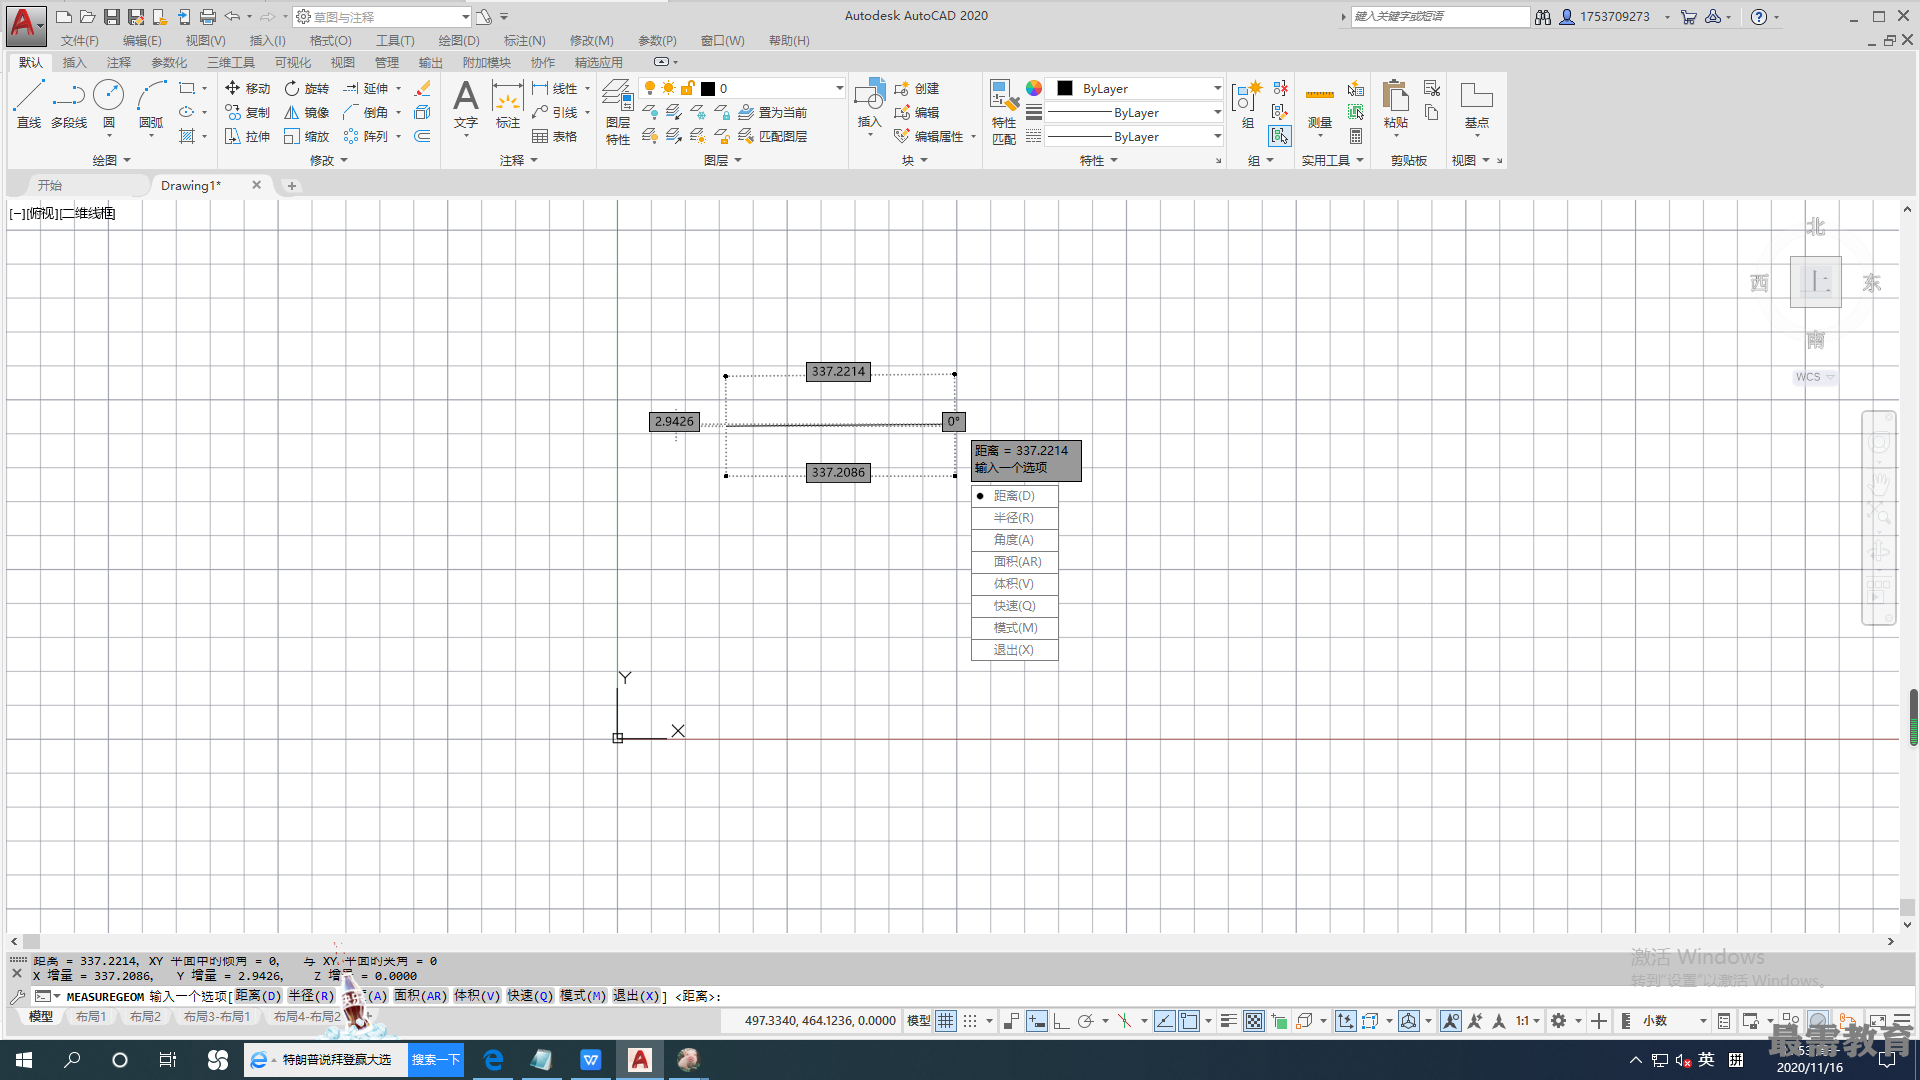Click the Group (组) icon
The height and width of the screenshot is (1080, 1920).
1247,104
